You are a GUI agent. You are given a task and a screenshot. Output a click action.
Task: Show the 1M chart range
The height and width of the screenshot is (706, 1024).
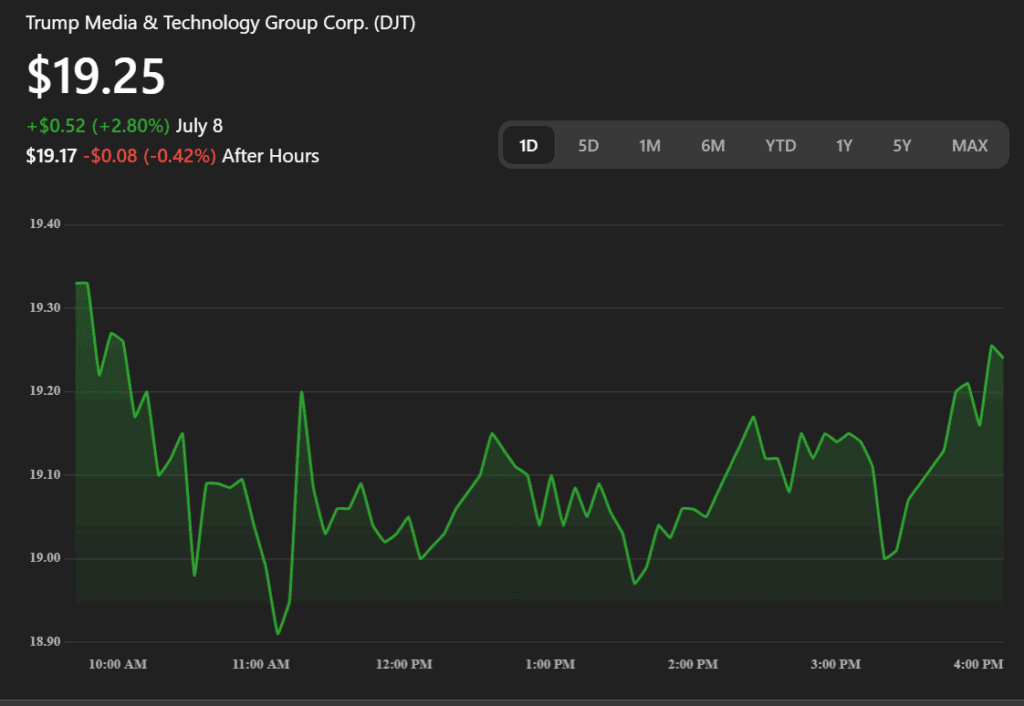click(649, 145)
